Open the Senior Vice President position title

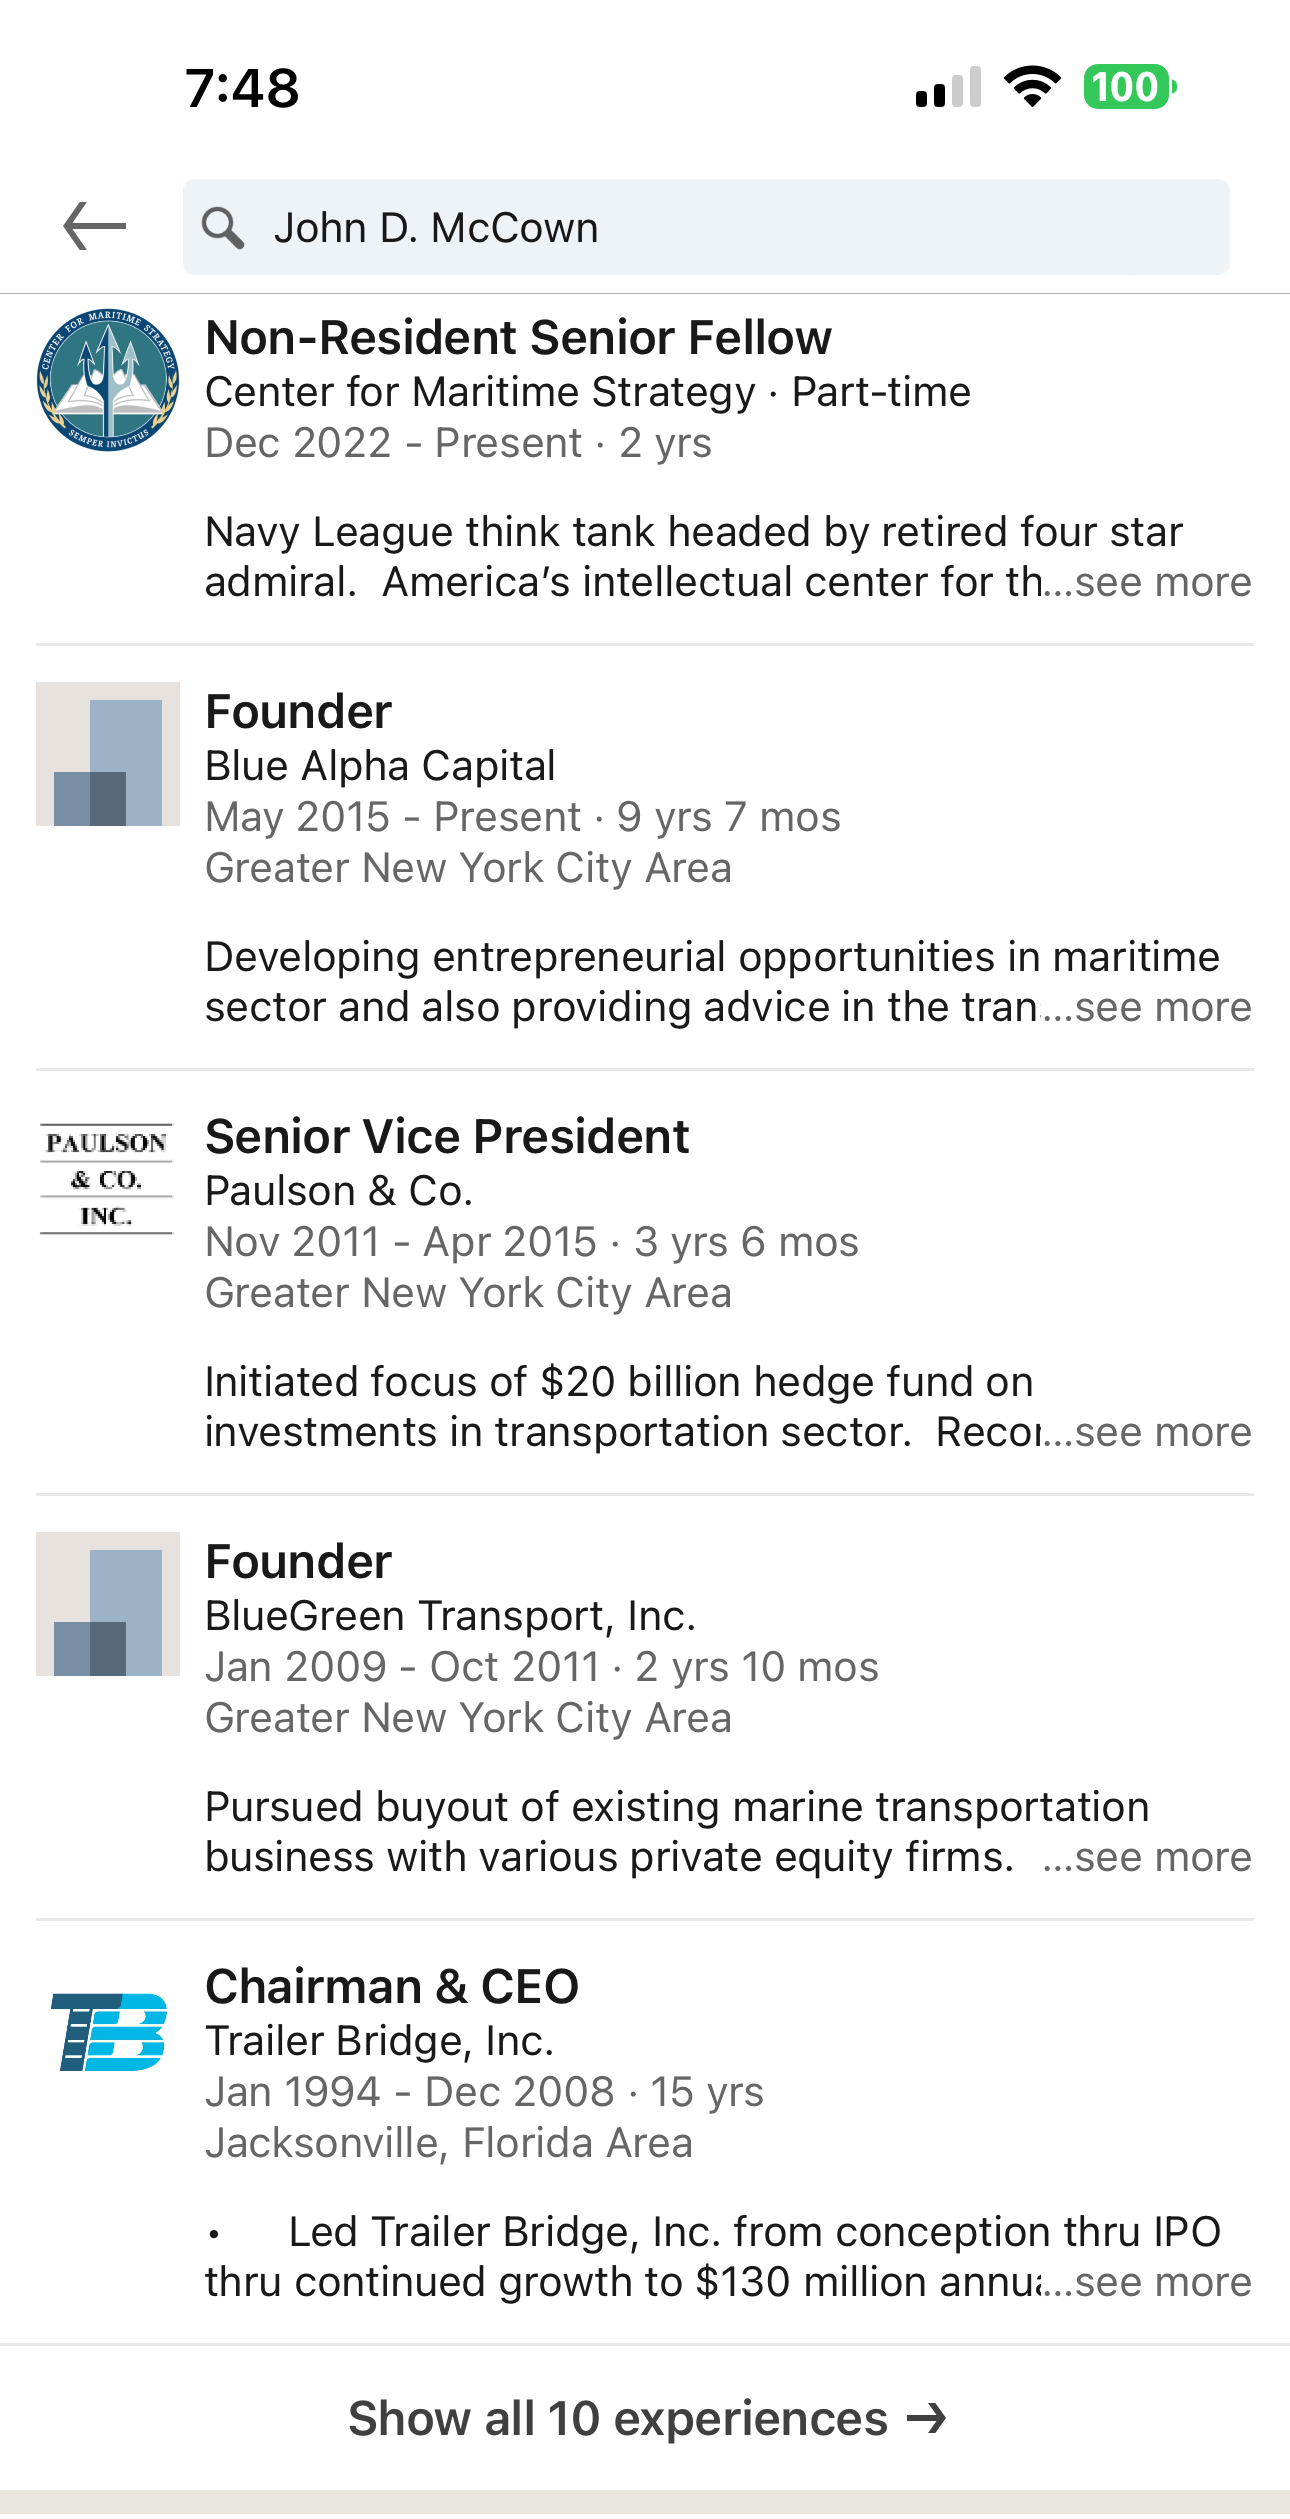pos(447,1137)
